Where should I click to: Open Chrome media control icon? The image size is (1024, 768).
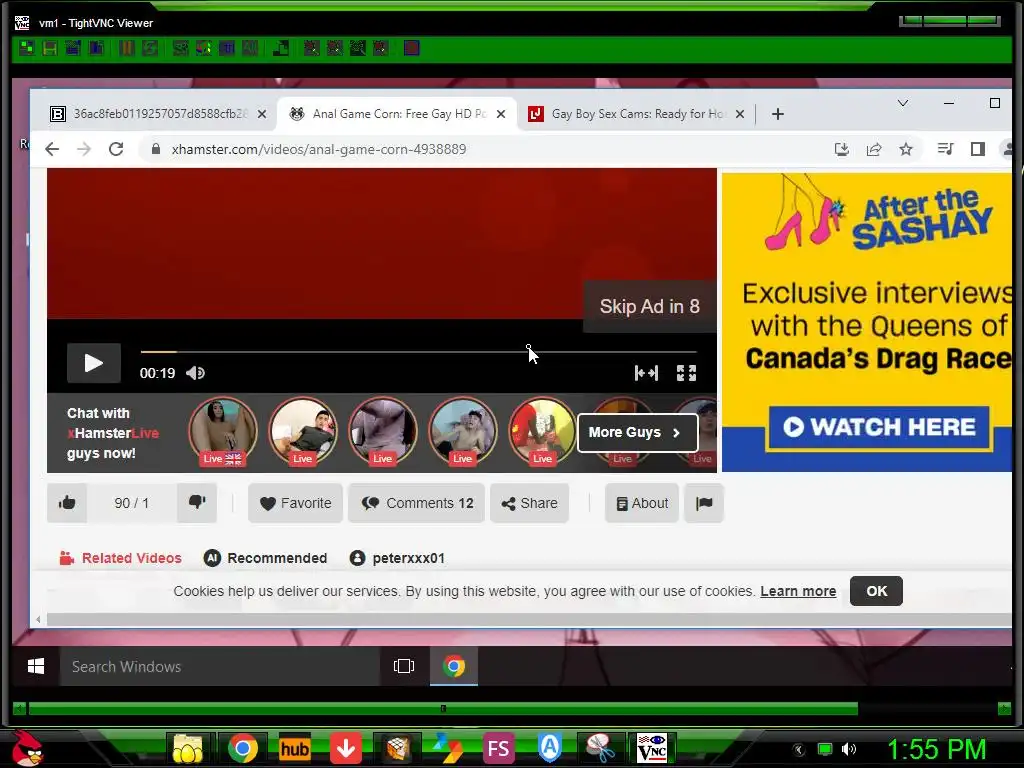coord(945,149)
